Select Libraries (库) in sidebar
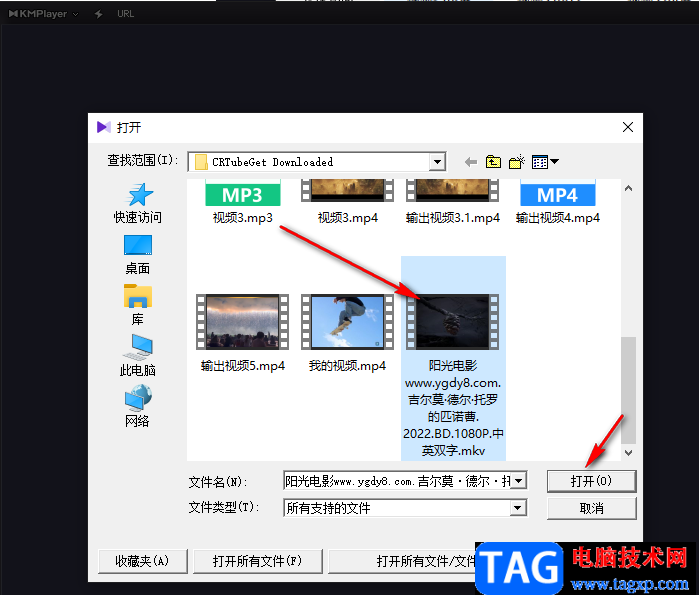 tap(138, 305)
